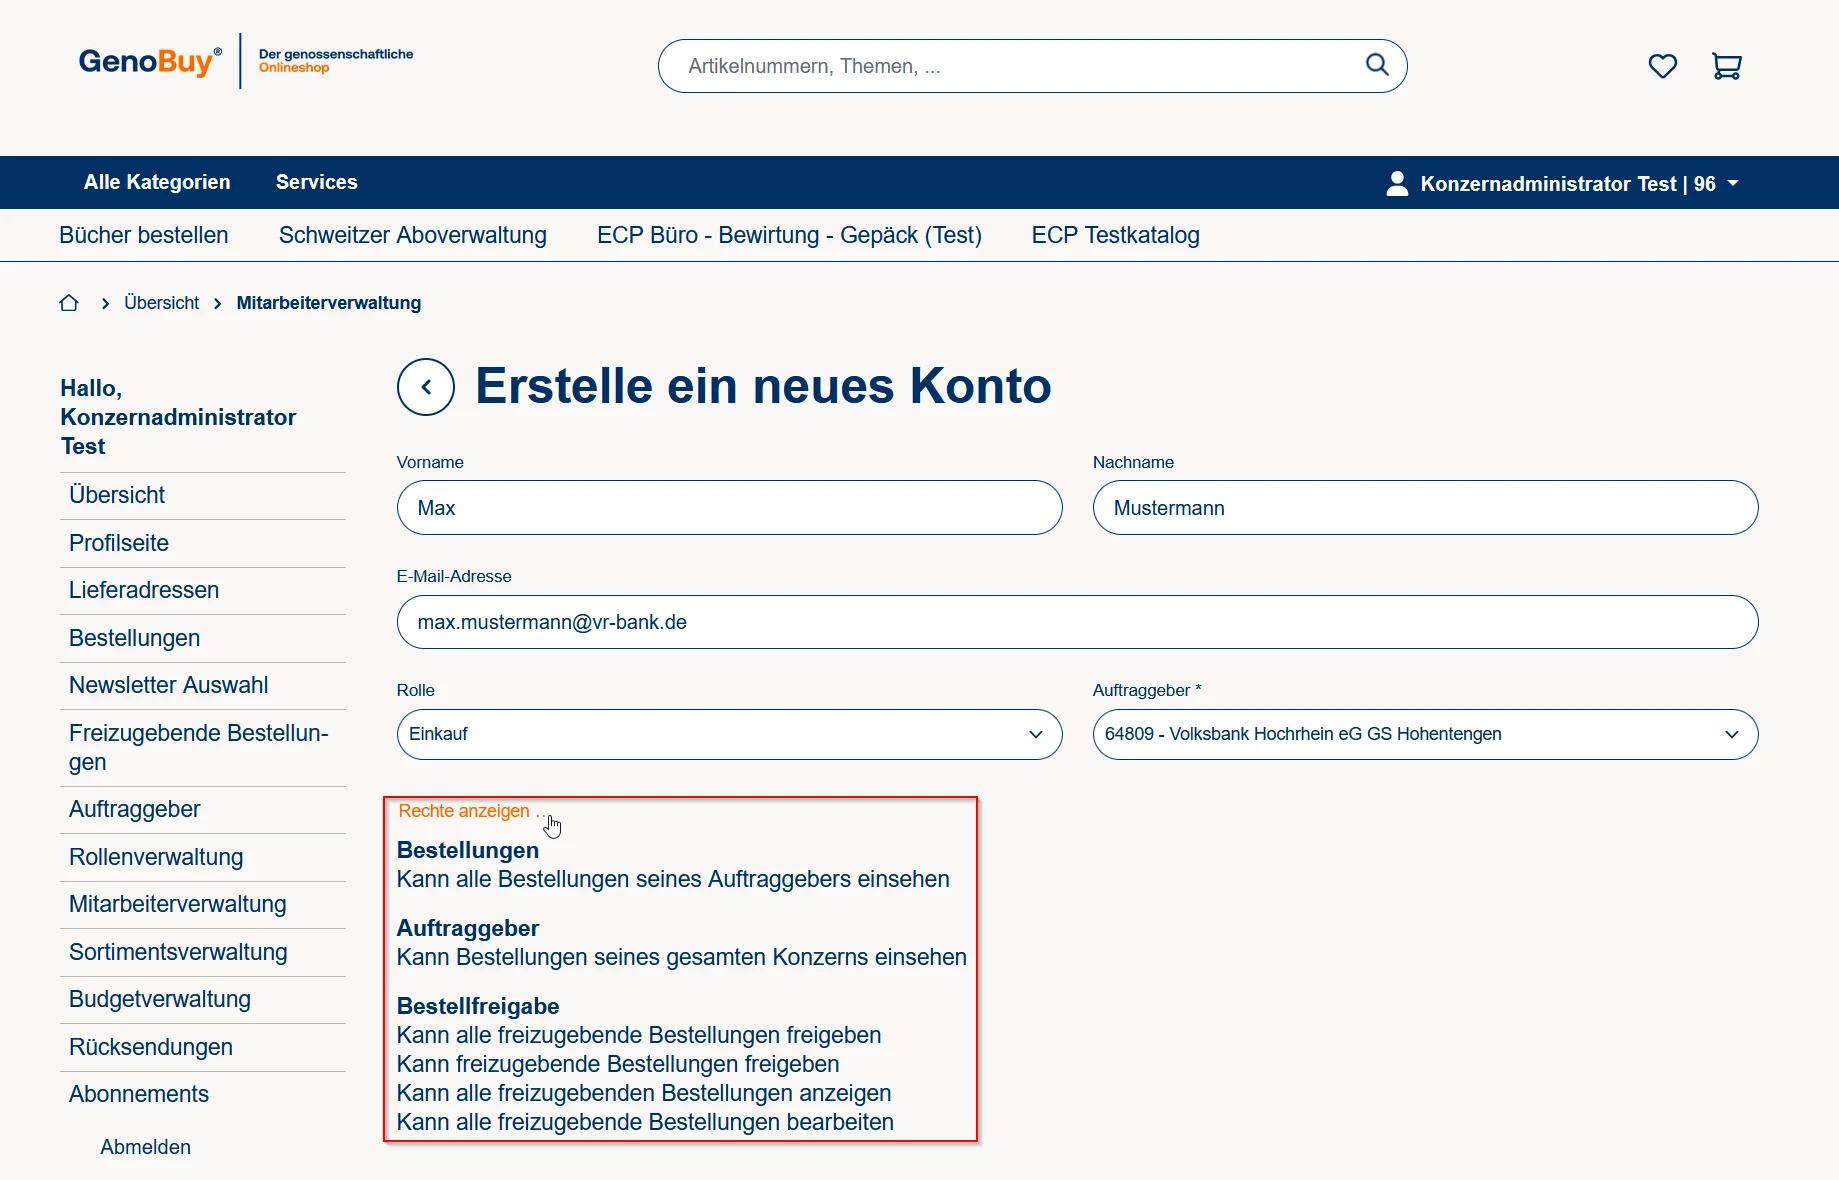Go to Schweitzer Aboverwaltung

click(412, 235)
